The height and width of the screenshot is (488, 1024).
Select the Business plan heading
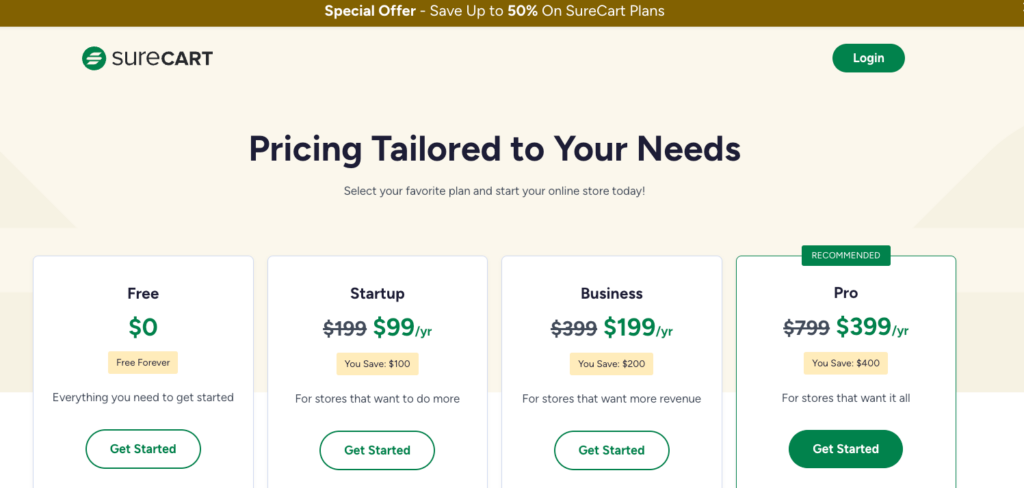(612, 294)
